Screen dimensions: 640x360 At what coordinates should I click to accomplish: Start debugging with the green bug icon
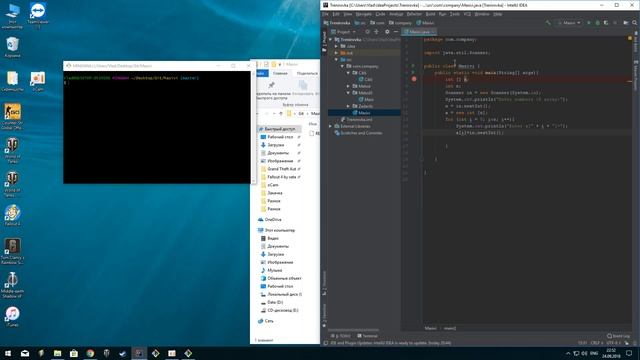pyautogui.click(x=598, y=23)
